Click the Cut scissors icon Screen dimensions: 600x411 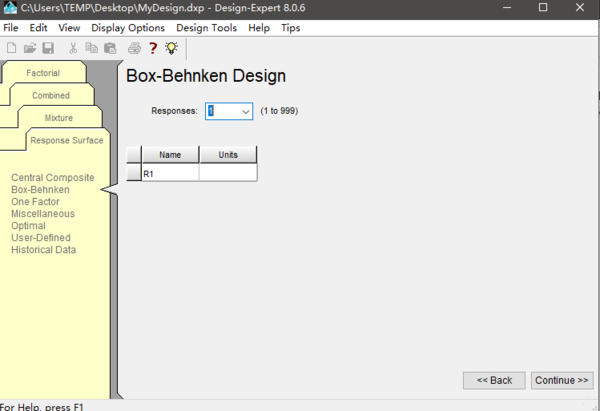point(74,48)
